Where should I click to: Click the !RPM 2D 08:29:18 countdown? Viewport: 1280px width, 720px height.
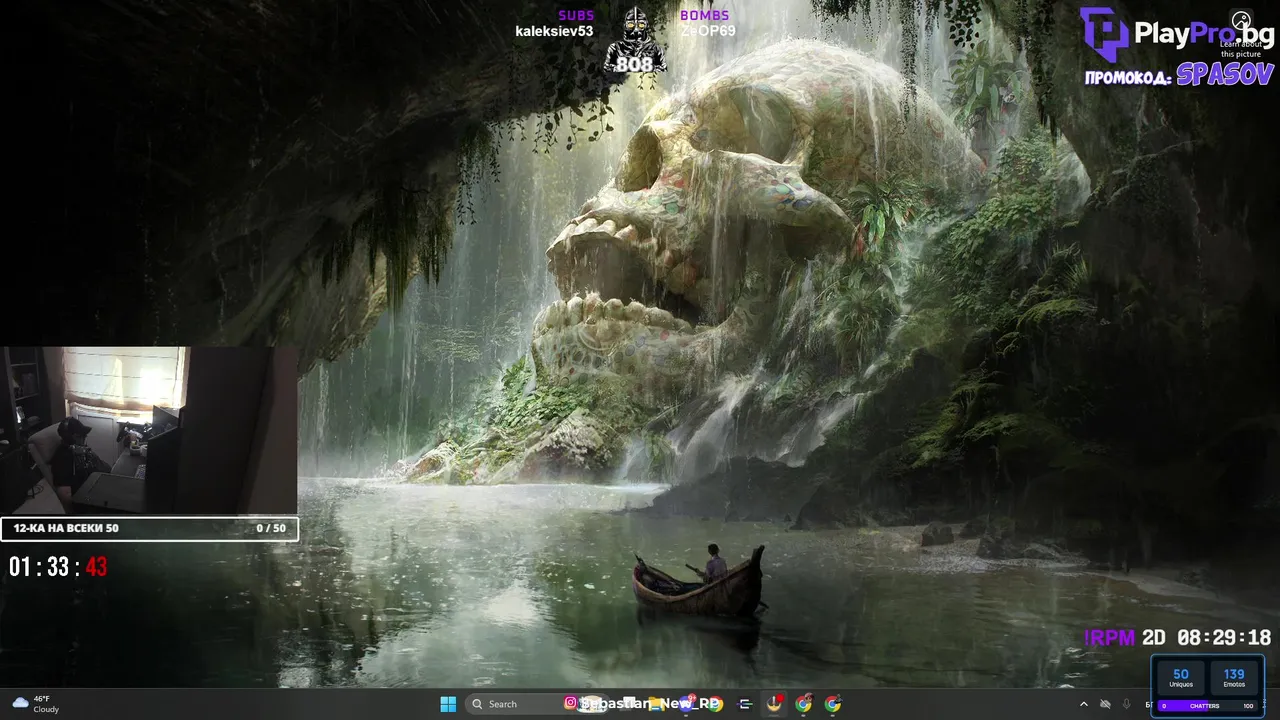point(1177,637)
